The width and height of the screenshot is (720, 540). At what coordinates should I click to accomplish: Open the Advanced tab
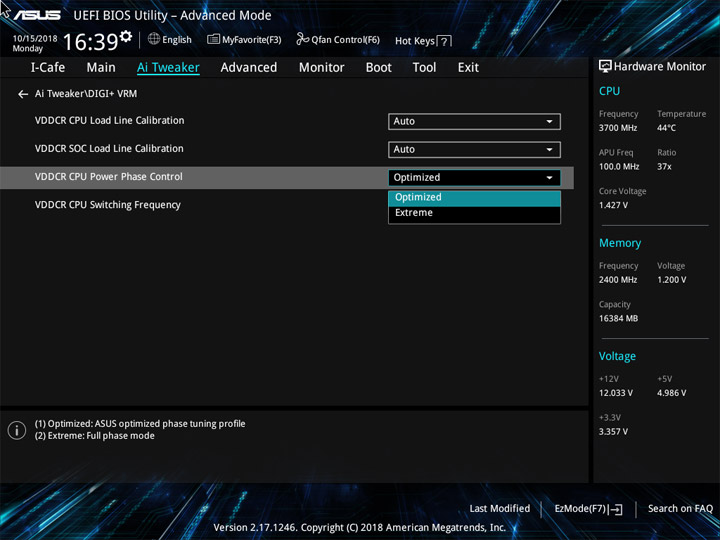coord(248,68)
